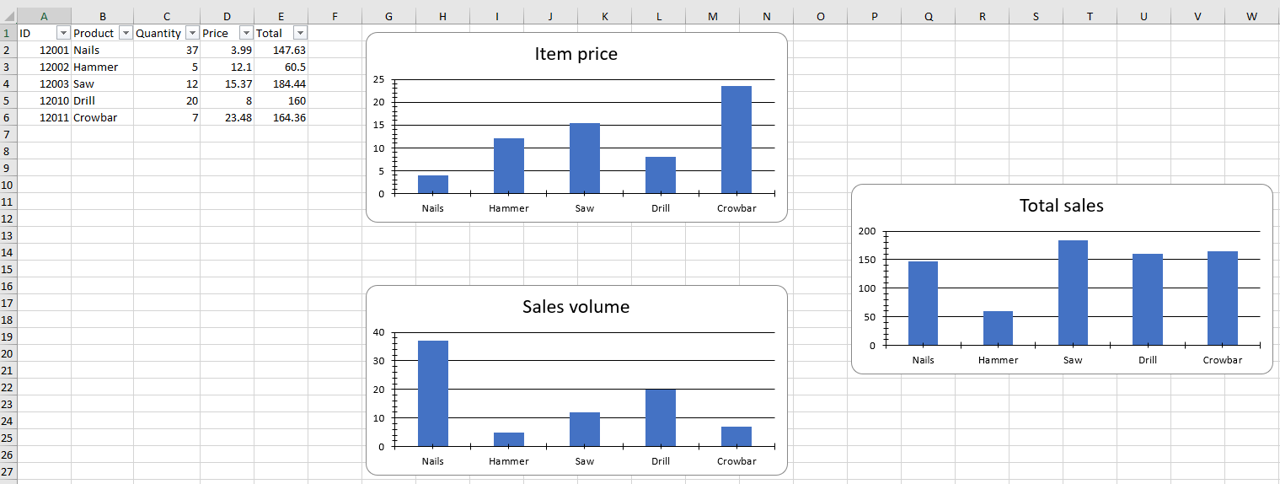Open the ID column filter dropdown

click(x=63, y=33)
